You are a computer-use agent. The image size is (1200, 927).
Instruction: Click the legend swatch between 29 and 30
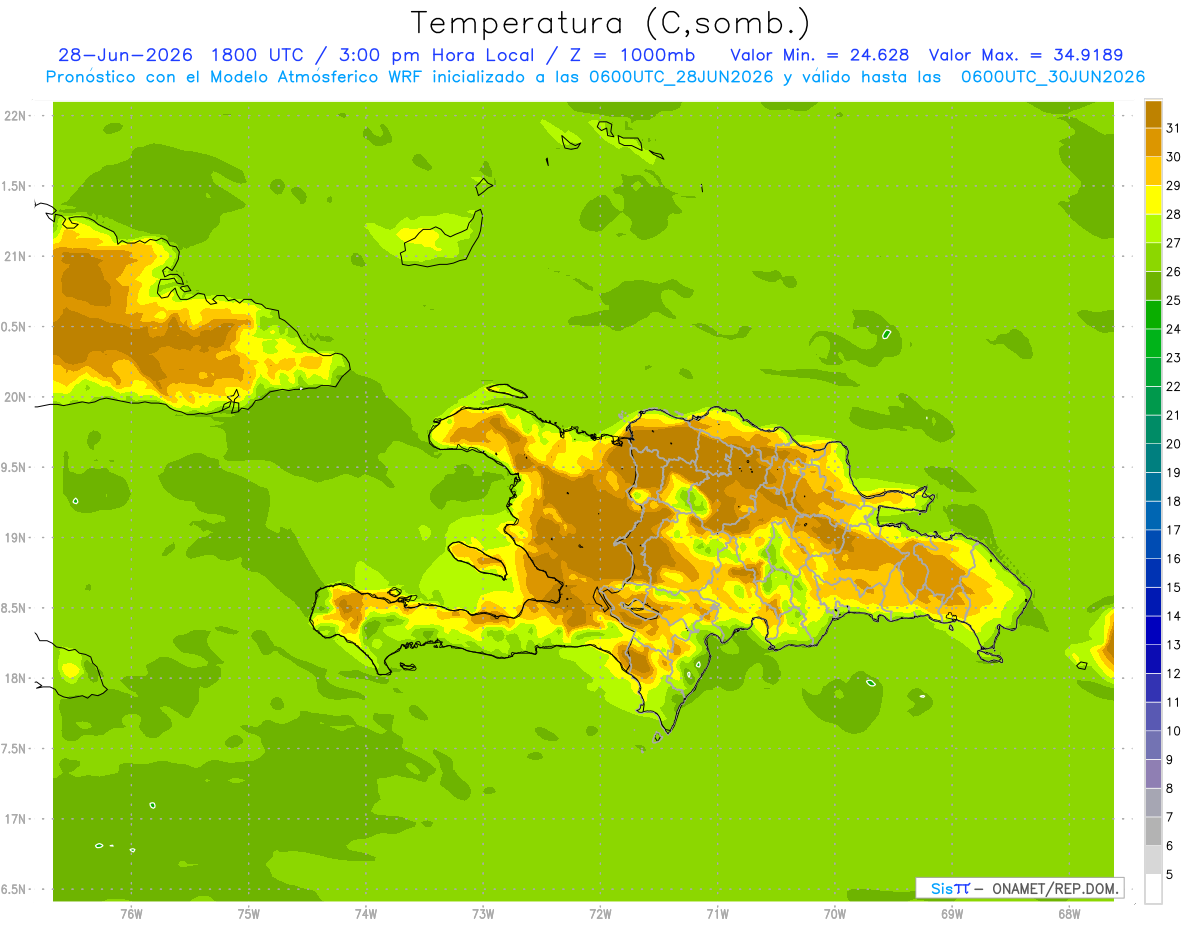pyautogui.click(x=1153, y=171)
